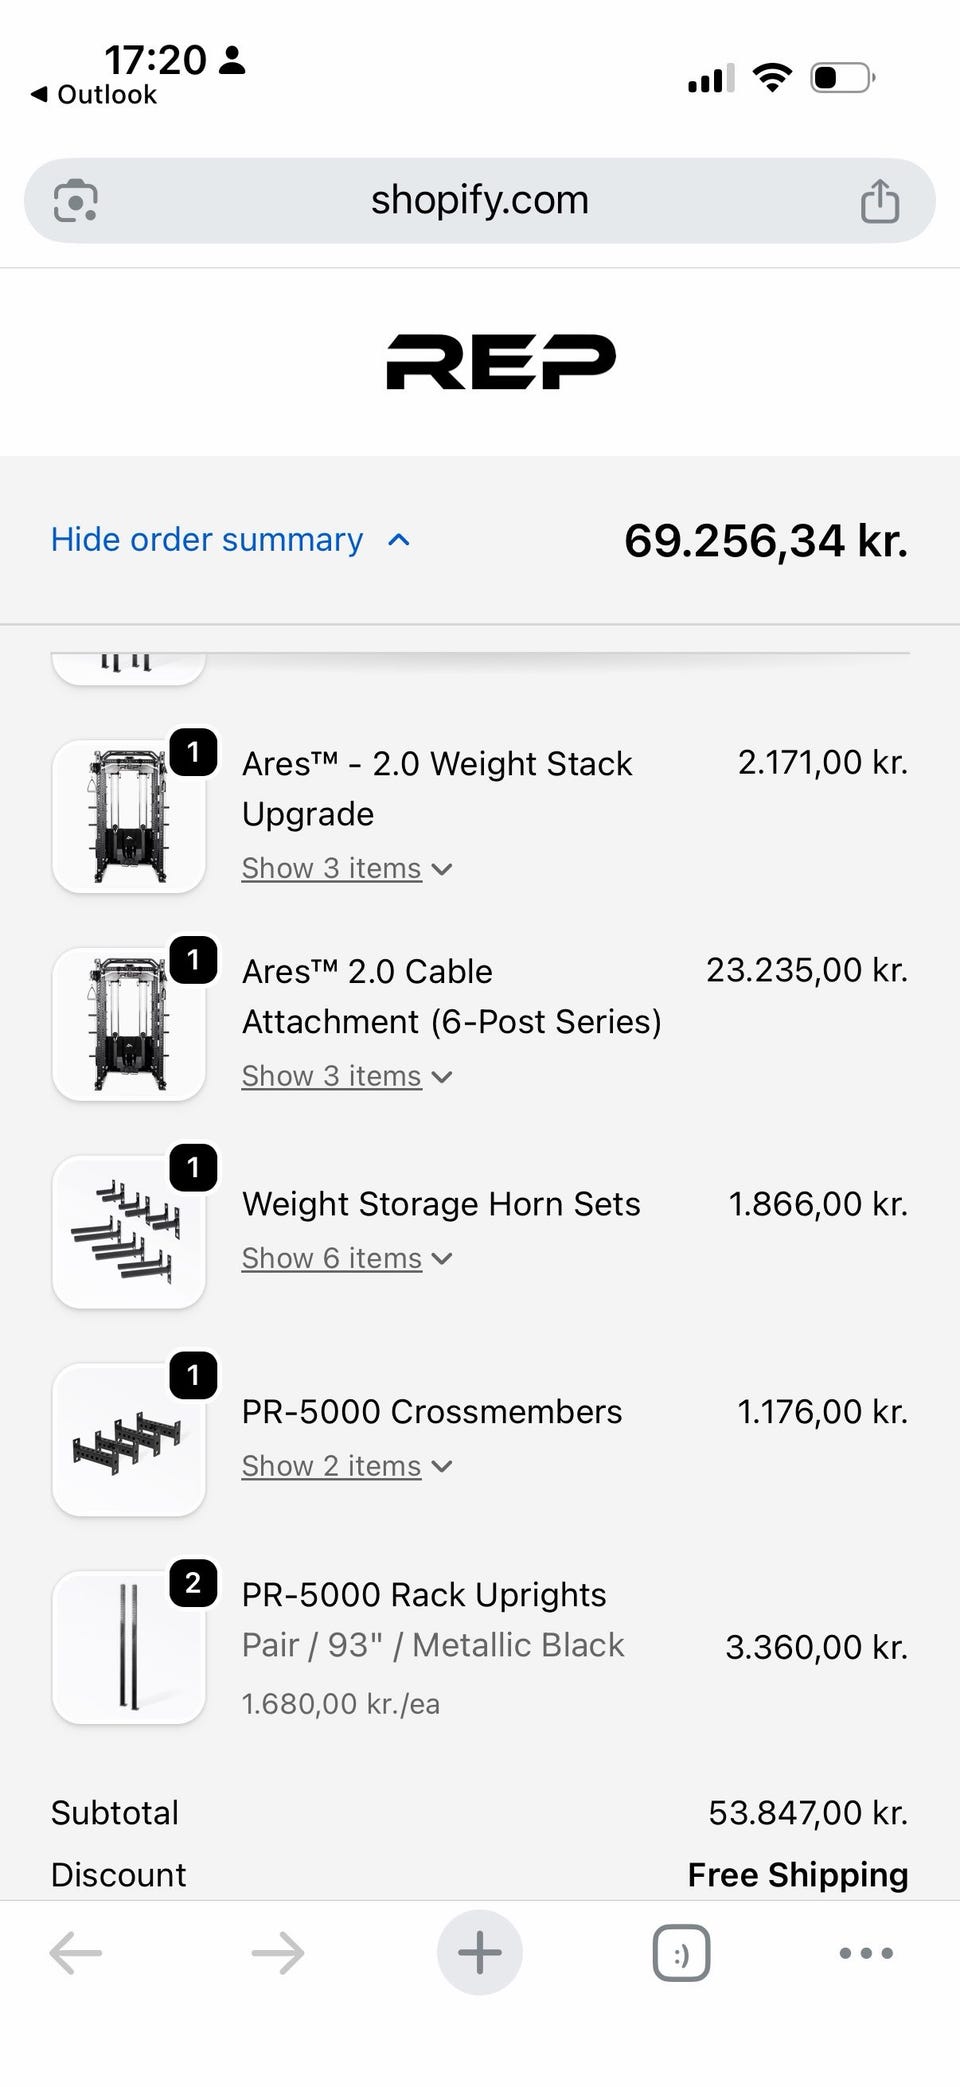Show 2 items under PR-5000 Crossmembers
Screen dimensions: 960x2087
click(x=346, y=1466)
